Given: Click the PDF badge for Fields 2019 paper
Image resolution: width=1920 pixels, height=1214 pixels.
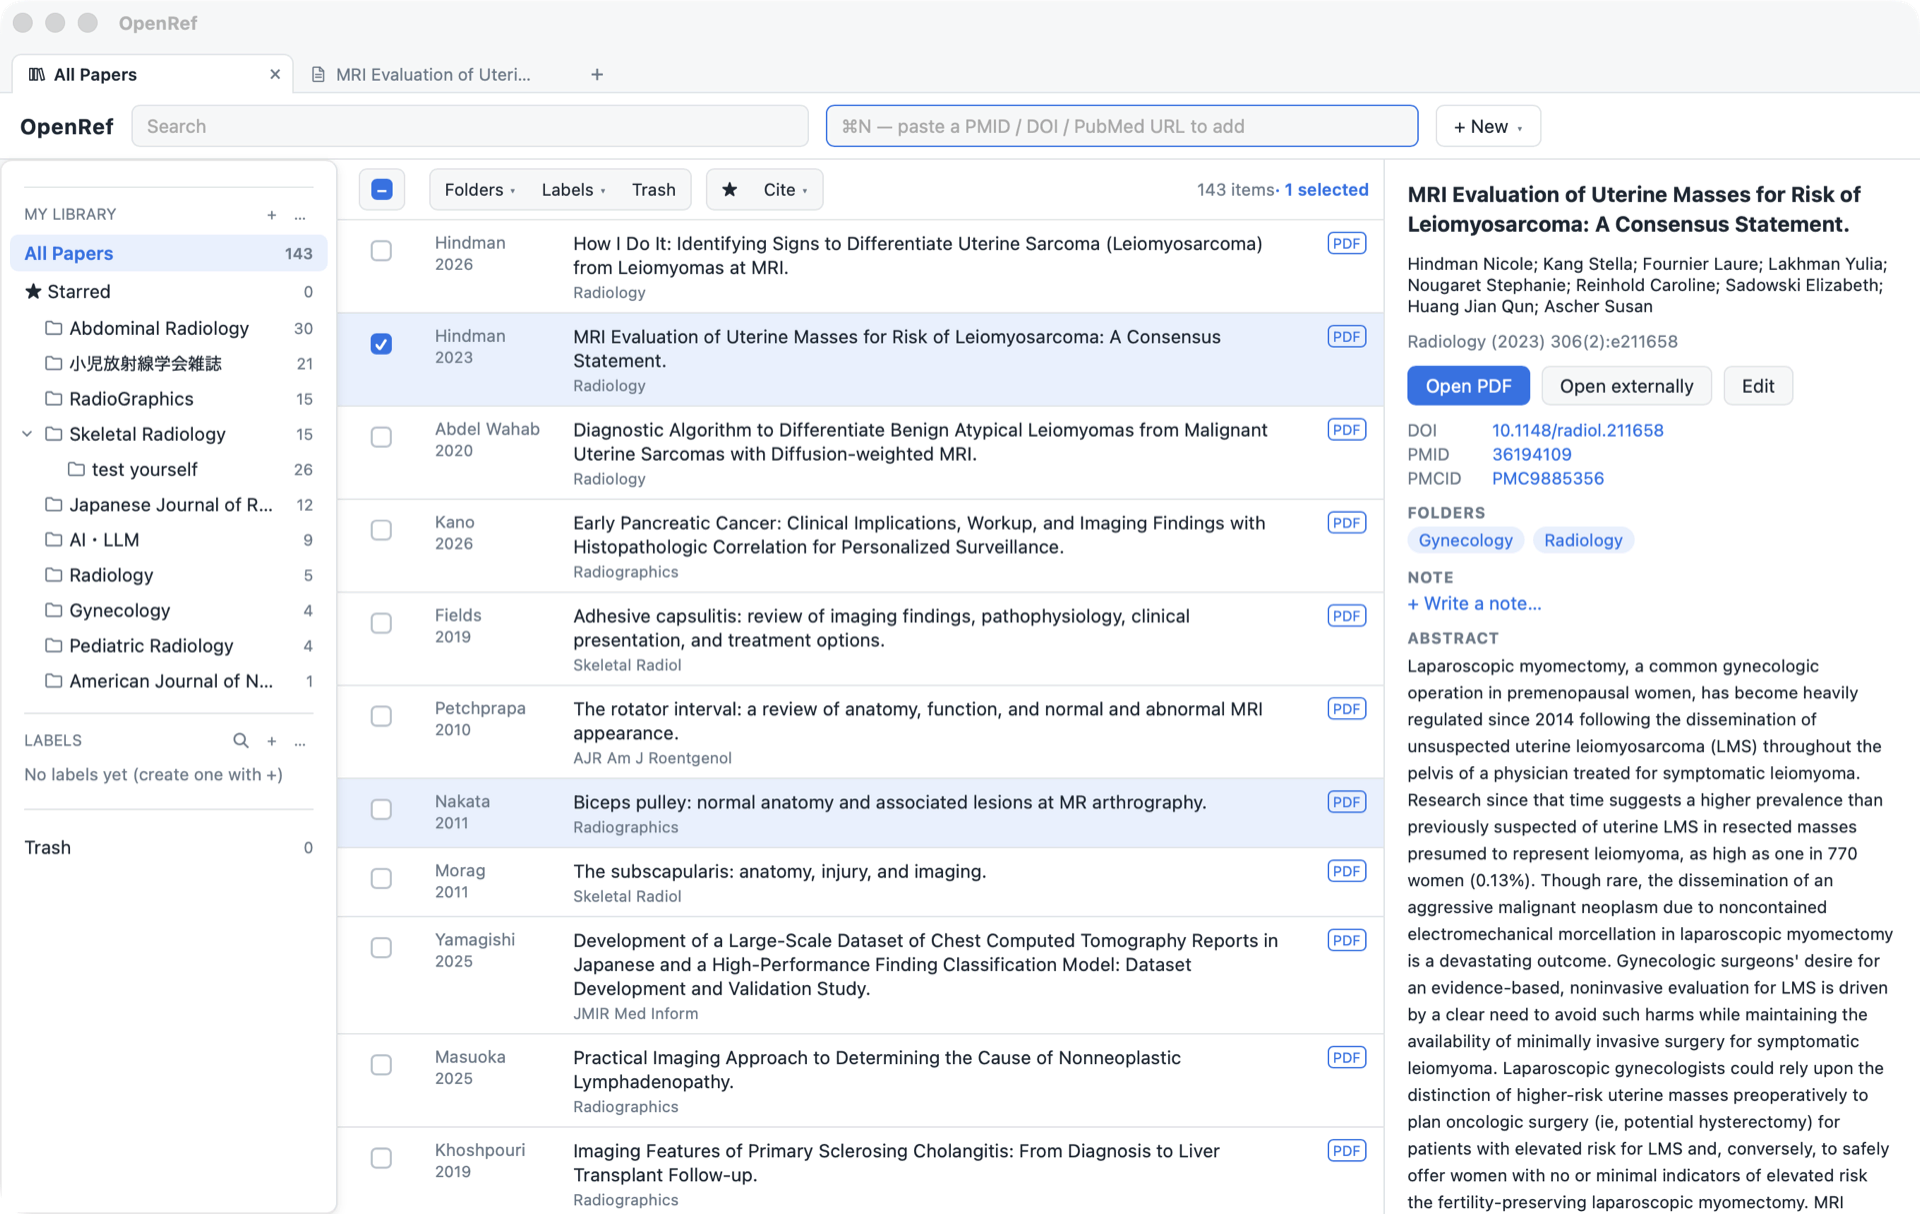Looking at the screenshot, I should tap(1347, 615).
